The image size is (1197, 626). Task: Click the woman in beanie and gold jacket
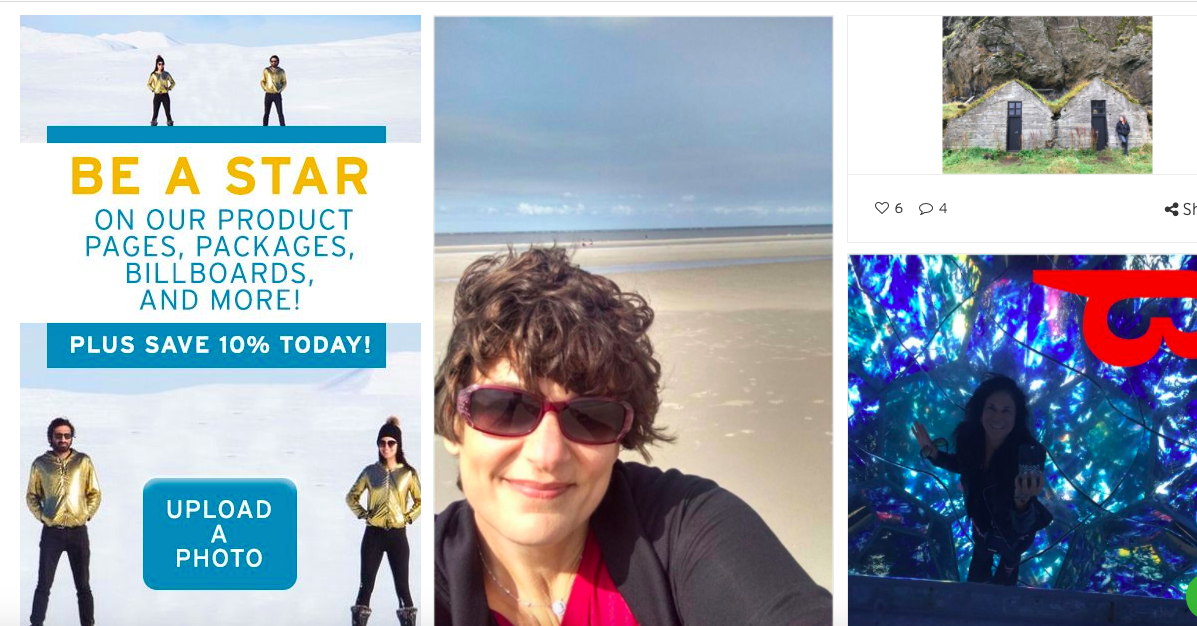pyautogui.click(x=386, y=521)
